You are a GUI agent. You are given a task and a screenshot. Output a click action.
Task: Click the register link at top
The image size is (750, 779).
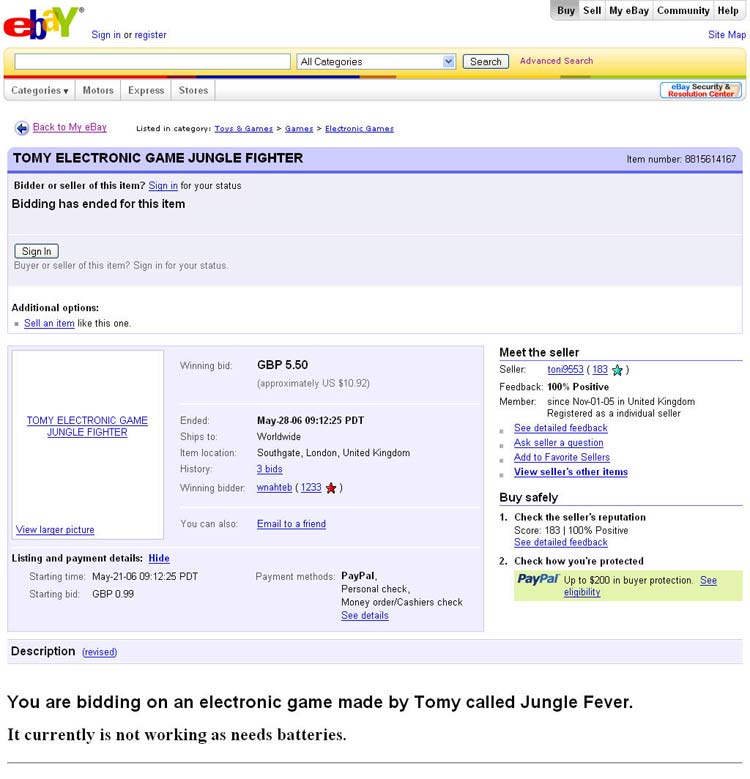[x=150, y=35]
